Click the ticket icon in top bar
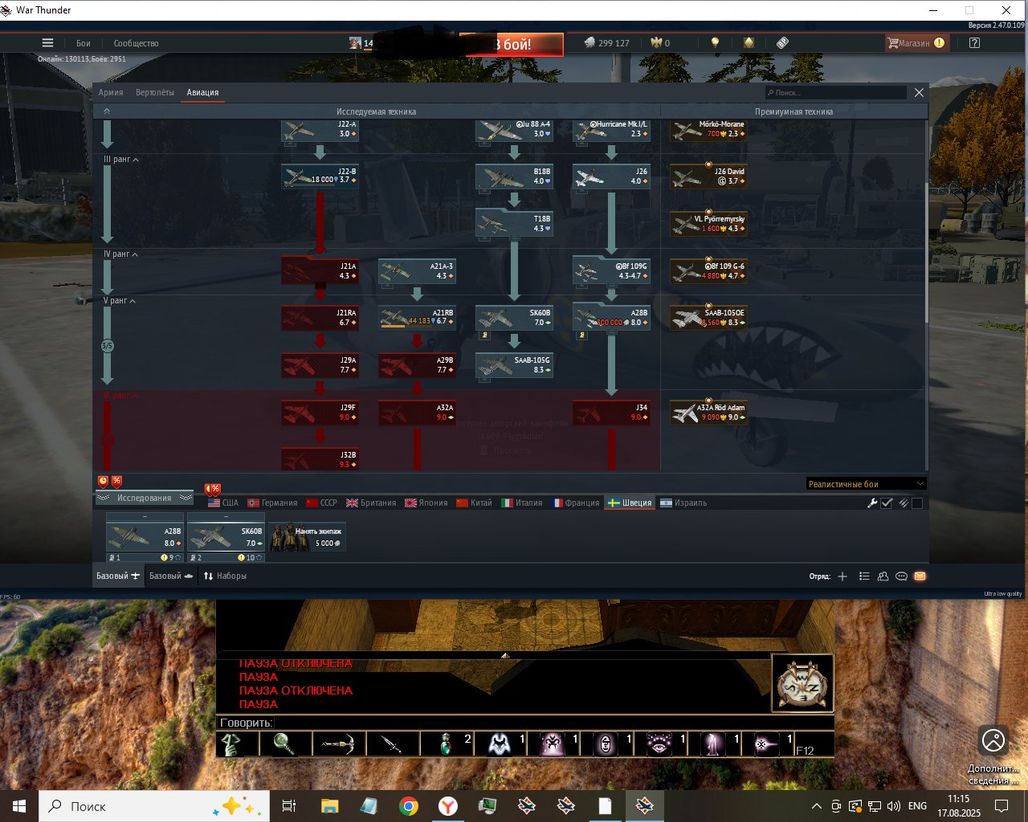The image size is (1028, 822). (x=782, y=43)
